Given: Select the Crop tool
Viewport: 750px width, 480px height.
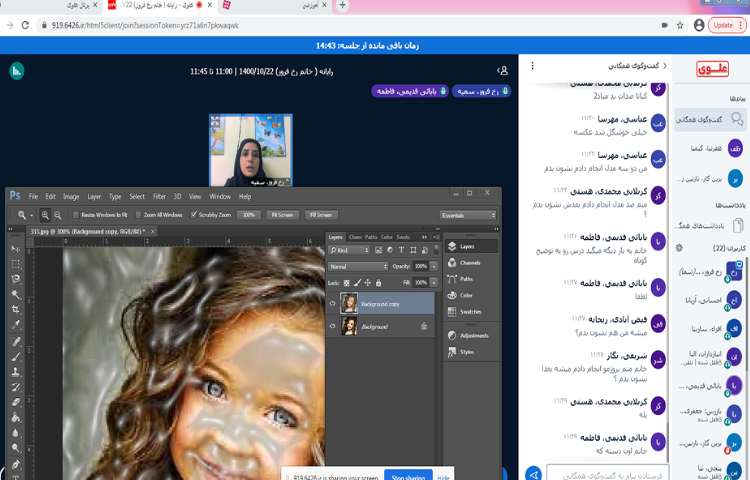Looking at the screenshot, I should 15,310.
